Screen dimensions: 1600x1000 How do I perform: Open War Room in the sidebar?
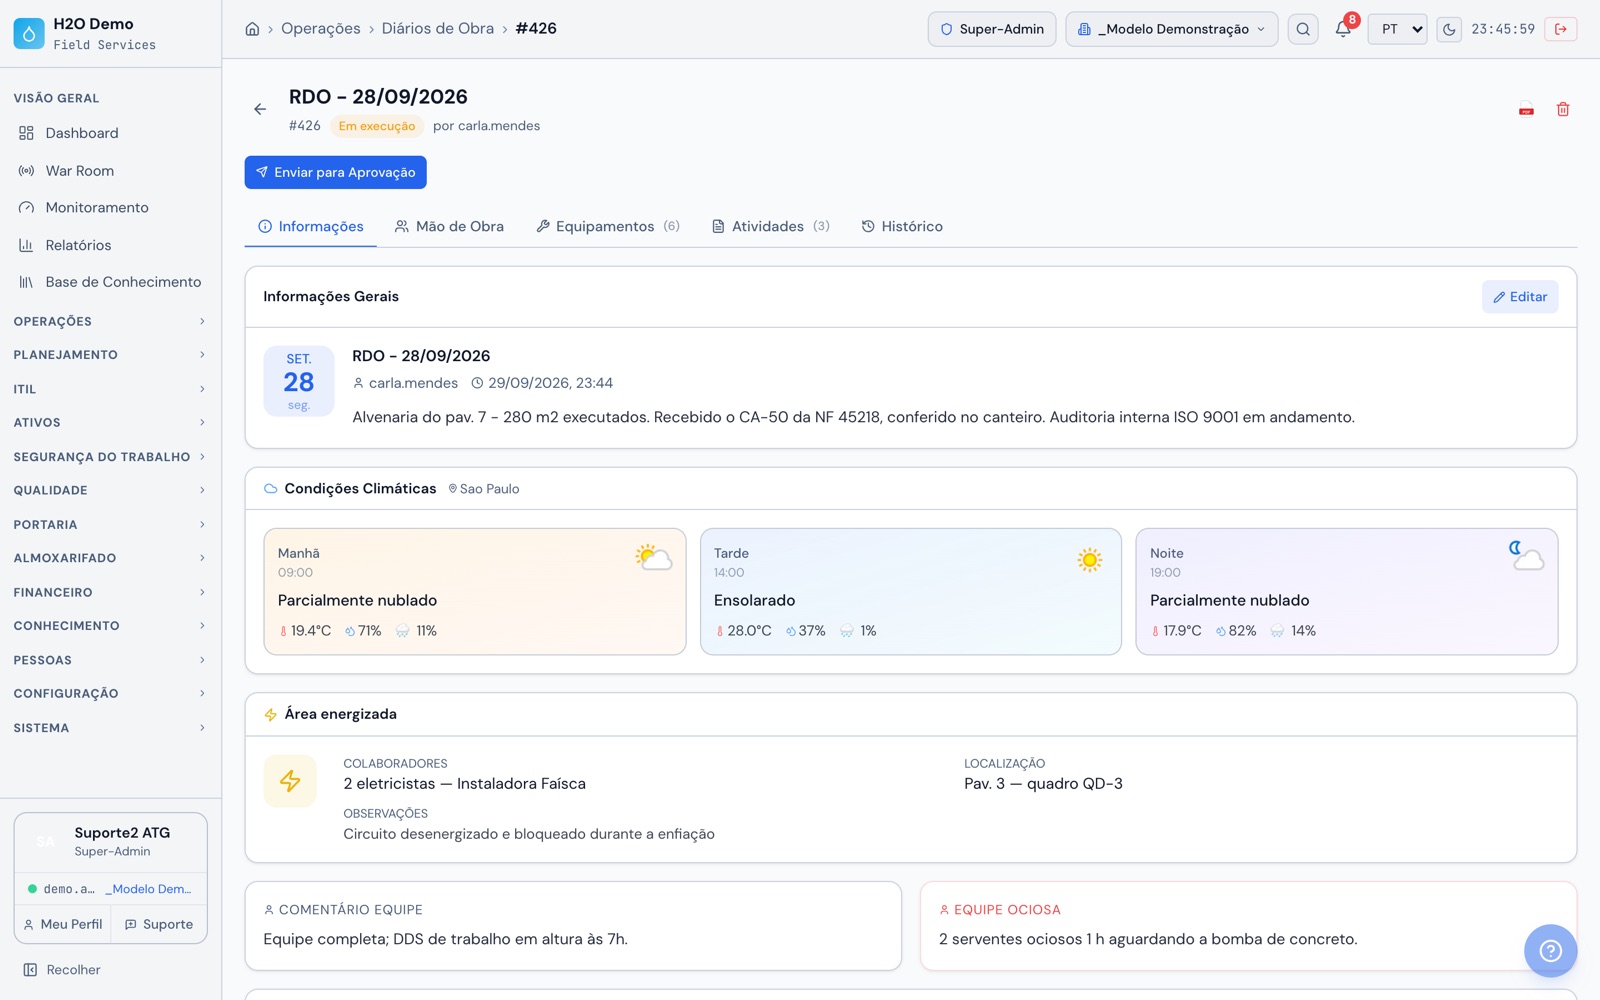(110, 171)
